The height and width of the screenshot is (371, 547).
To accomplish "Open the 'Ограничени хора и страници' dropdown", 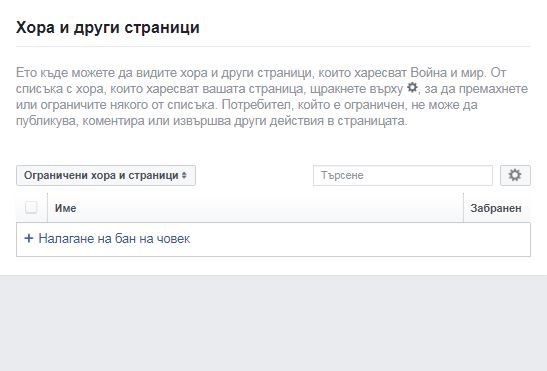I will tap(106, 175).
